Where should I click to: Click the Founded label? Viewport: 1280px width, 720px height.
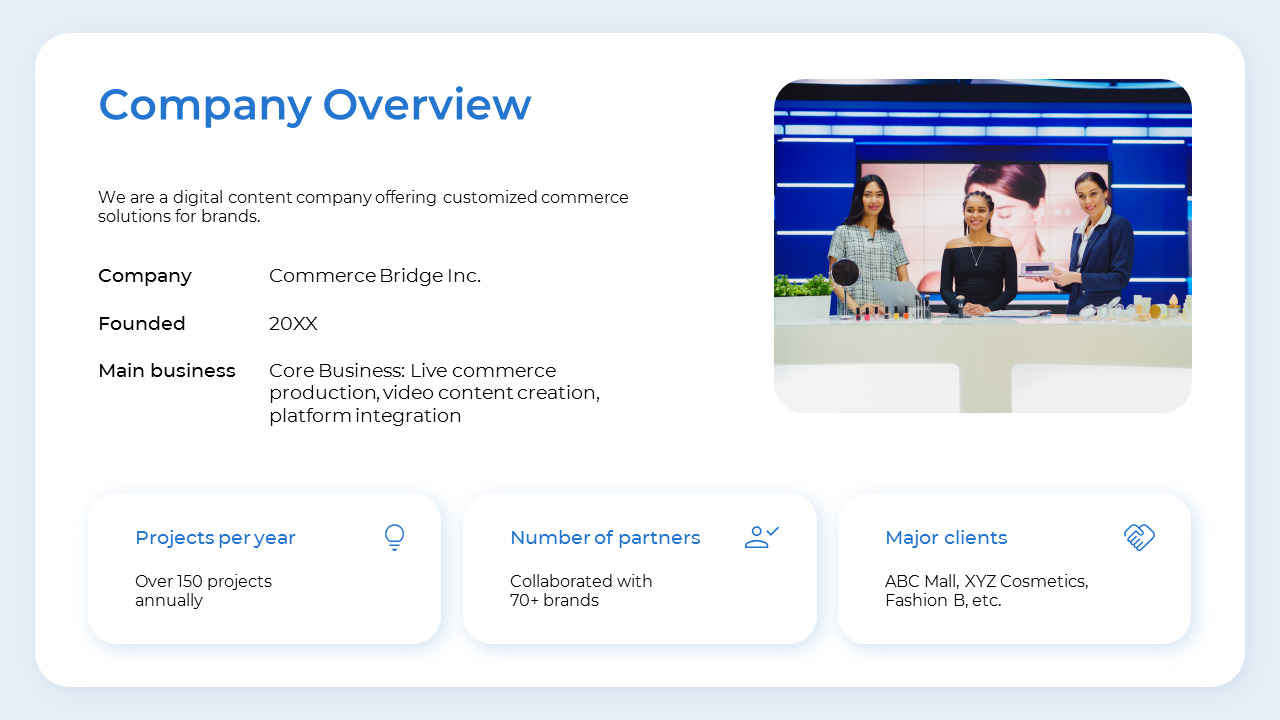(x=142, y=324)
